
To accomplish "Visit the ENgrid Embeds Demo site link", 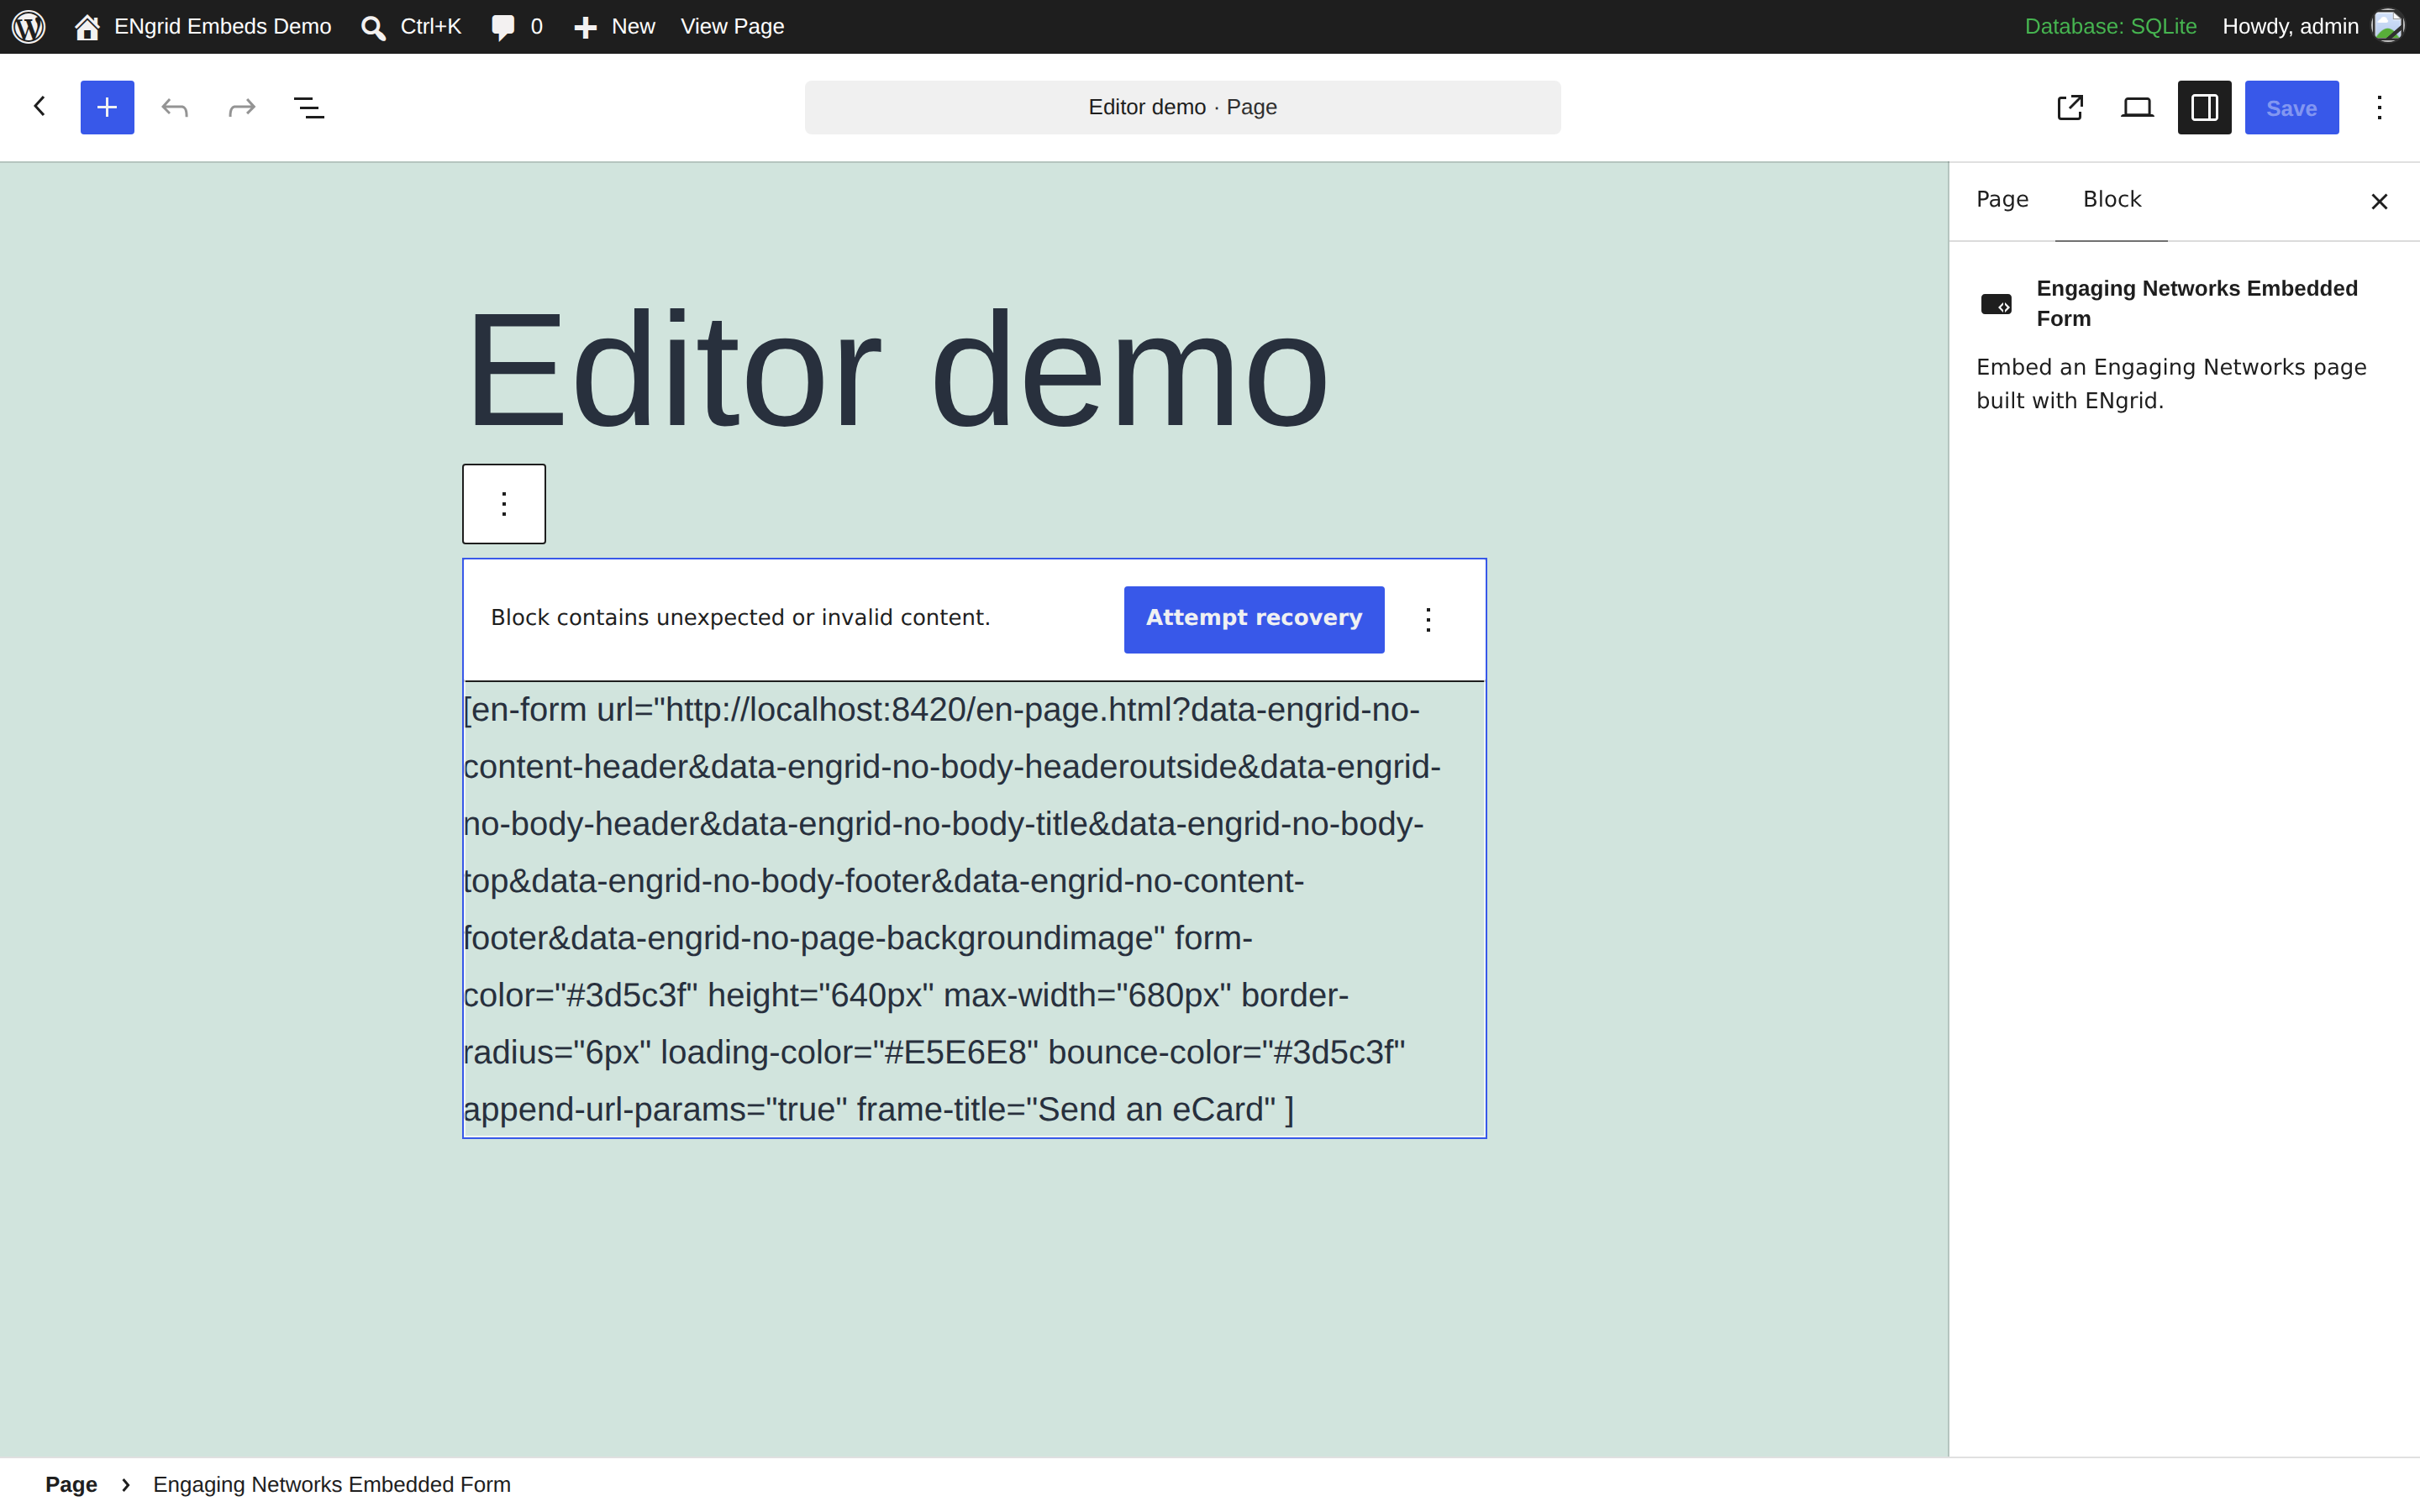I will (203, 26).
